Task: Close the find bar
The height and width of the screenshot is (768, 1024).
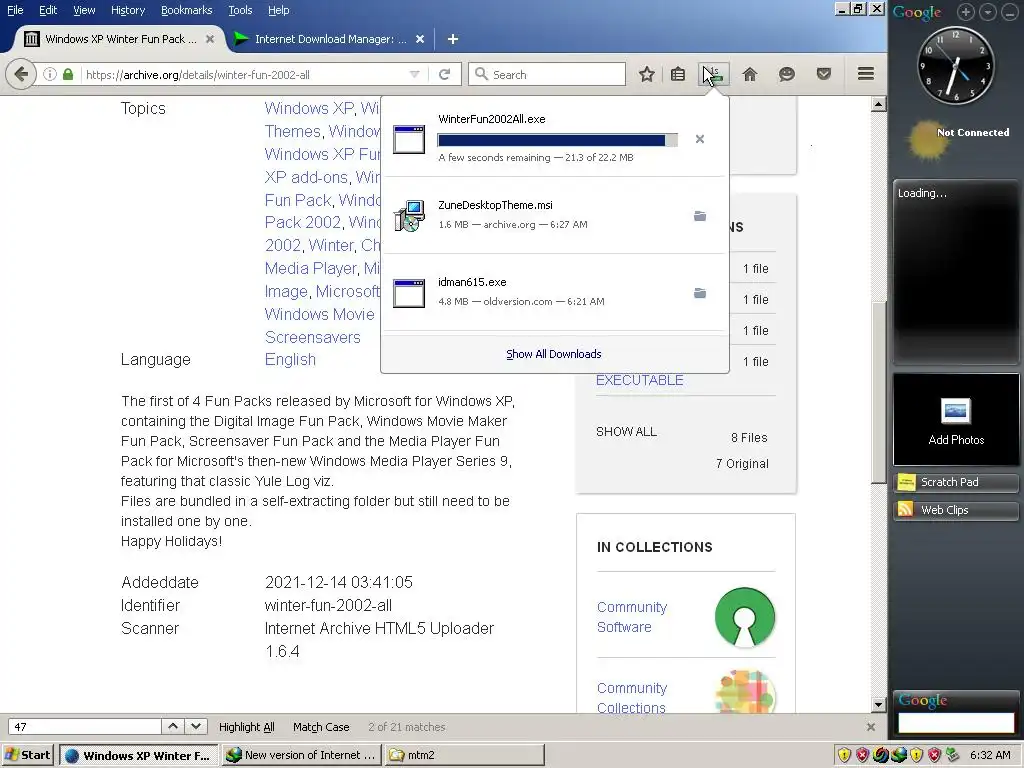Action: point(871,727)
